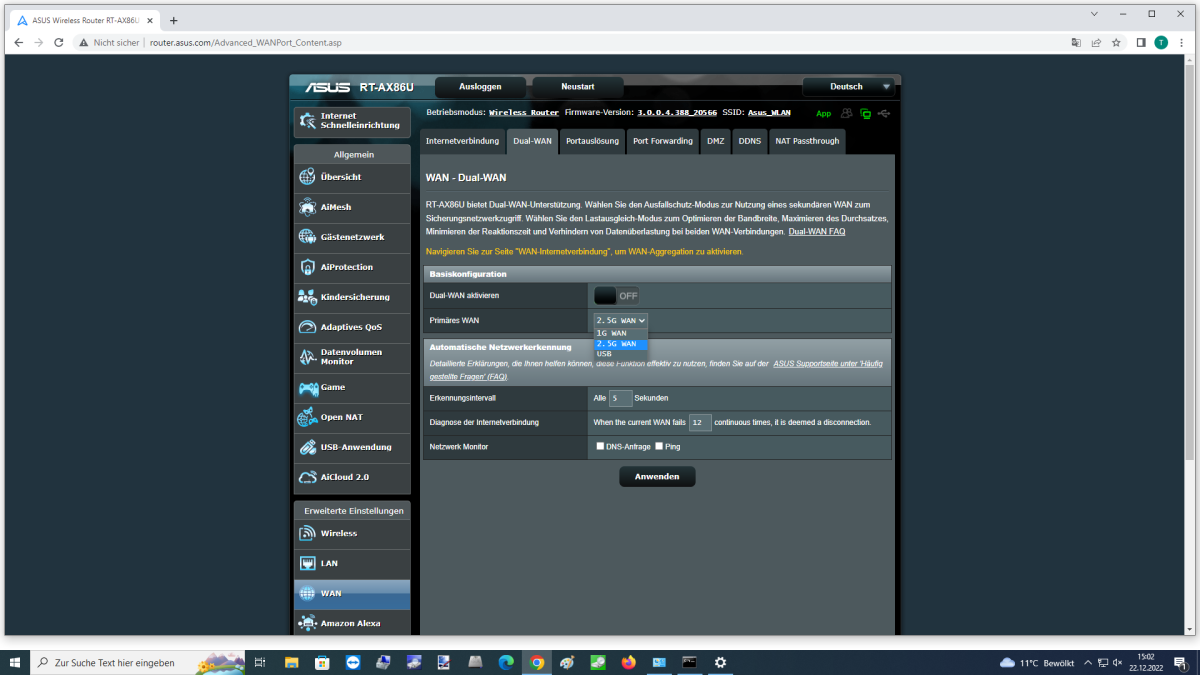Switch to the Dual-WAN tab
Image resolution: width=1200 pixels, height=675 pixels.
pyautogui.click(x=532, y=141)
